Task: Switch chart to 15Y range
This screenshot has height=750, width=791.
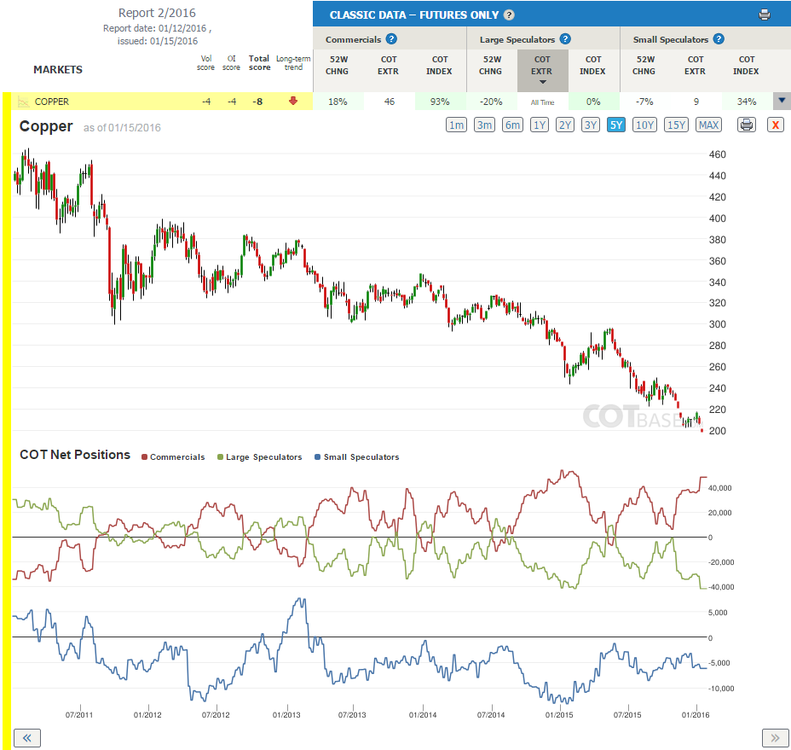Action: [676, 125]
